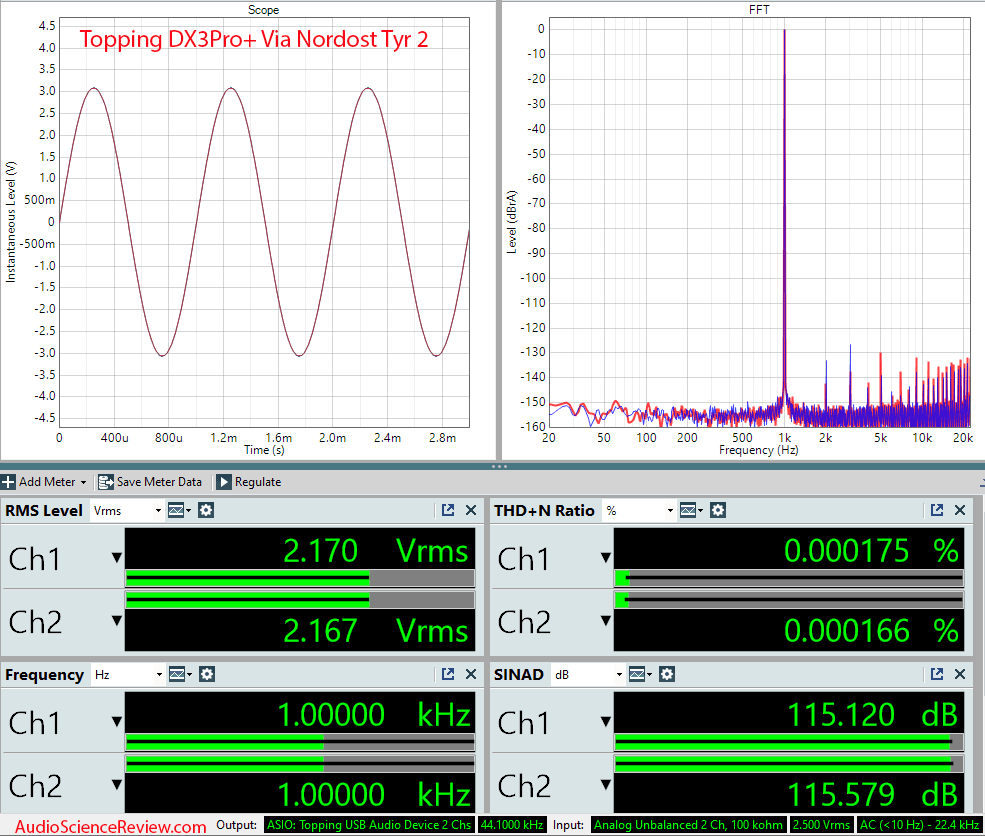Image resolution: width=985 pixels, height=836 pixels.
Task: Click the 2.170 Vrms Ch1 reading
Action: point(376,551)
